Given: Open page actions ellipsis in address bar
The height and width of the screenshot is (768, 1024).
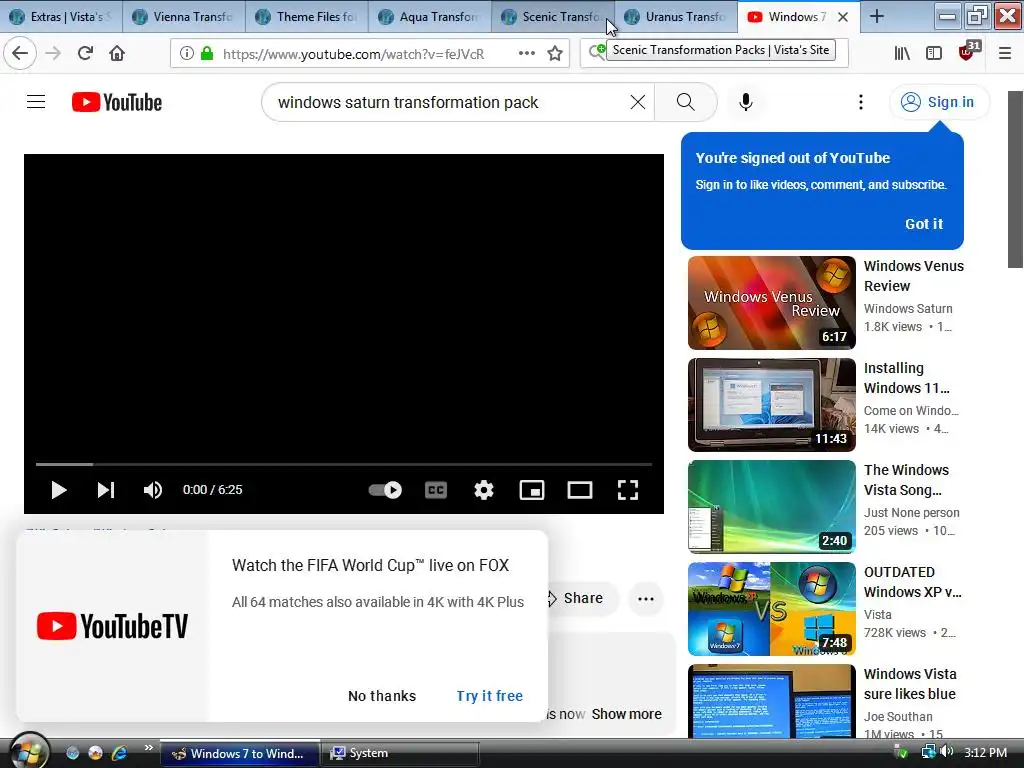Looking at the screenshot, I should click(526, 53).
